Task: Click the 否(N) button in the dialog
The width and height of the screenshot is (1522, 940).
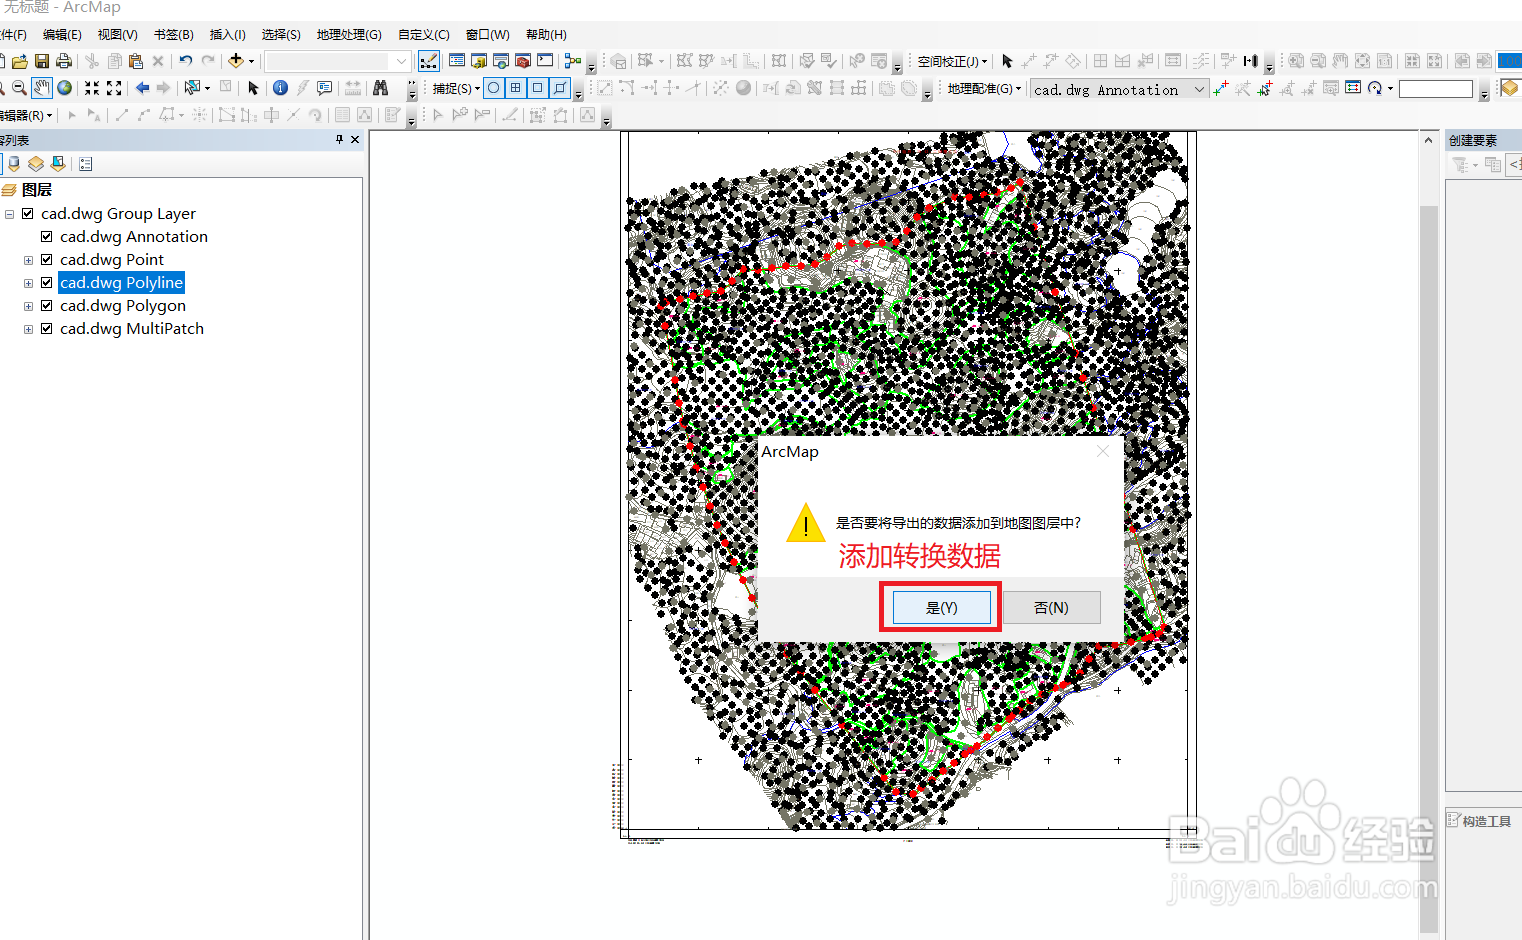Action: [1051, 607]
